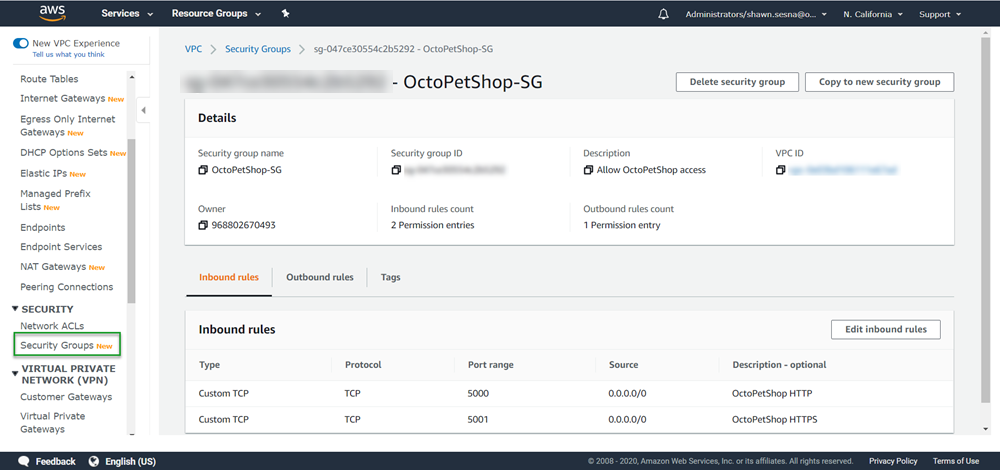
Task: Click the OctoPetShop HTTPS description cell
Action: click(x=775, y=420)
